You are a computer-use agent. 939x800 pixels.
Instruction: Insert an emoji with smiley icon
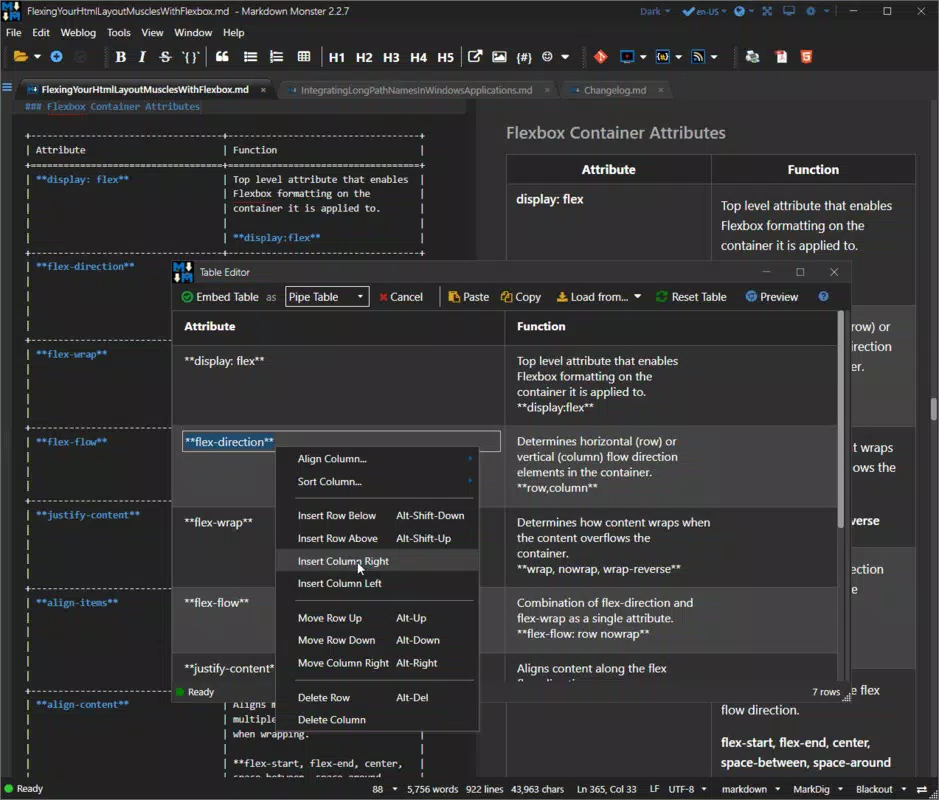point(547,57)
